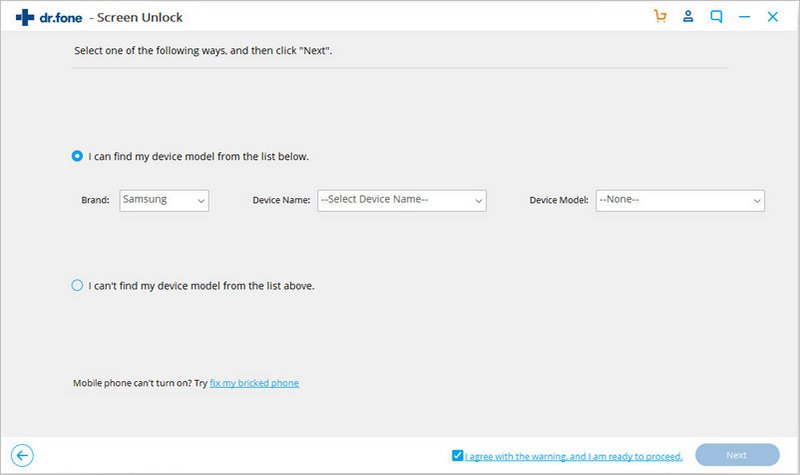Screen dimensions: 800x475
Task: Click the user account icon
Action: click(688, 17)
